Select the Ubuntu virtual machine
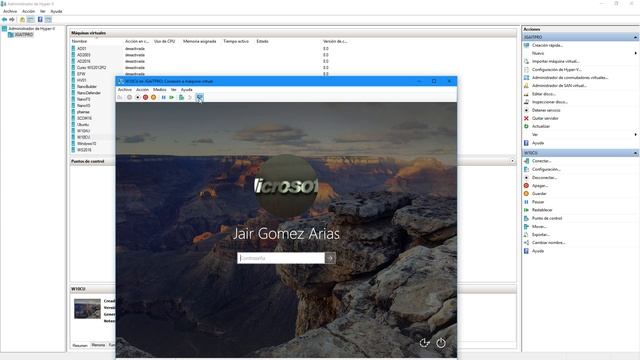Viewport: 640px width, 360px height. point(83,124)
